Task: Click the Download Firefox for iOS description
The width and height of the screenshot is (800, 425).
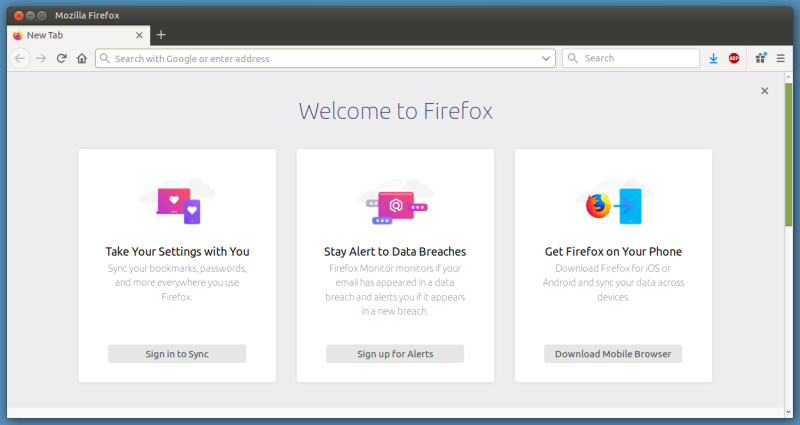Action: click(x=613, y=282)
